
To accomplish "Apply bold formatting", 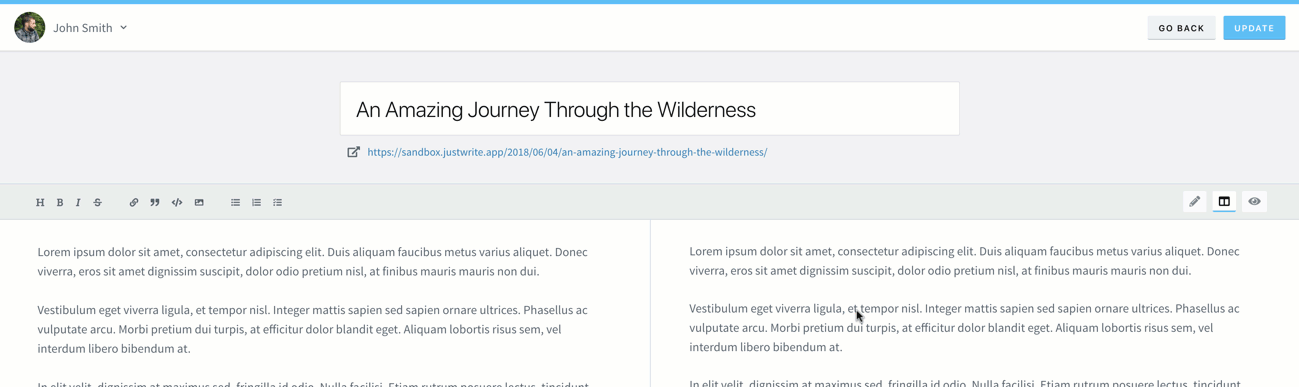I will 60,202.
